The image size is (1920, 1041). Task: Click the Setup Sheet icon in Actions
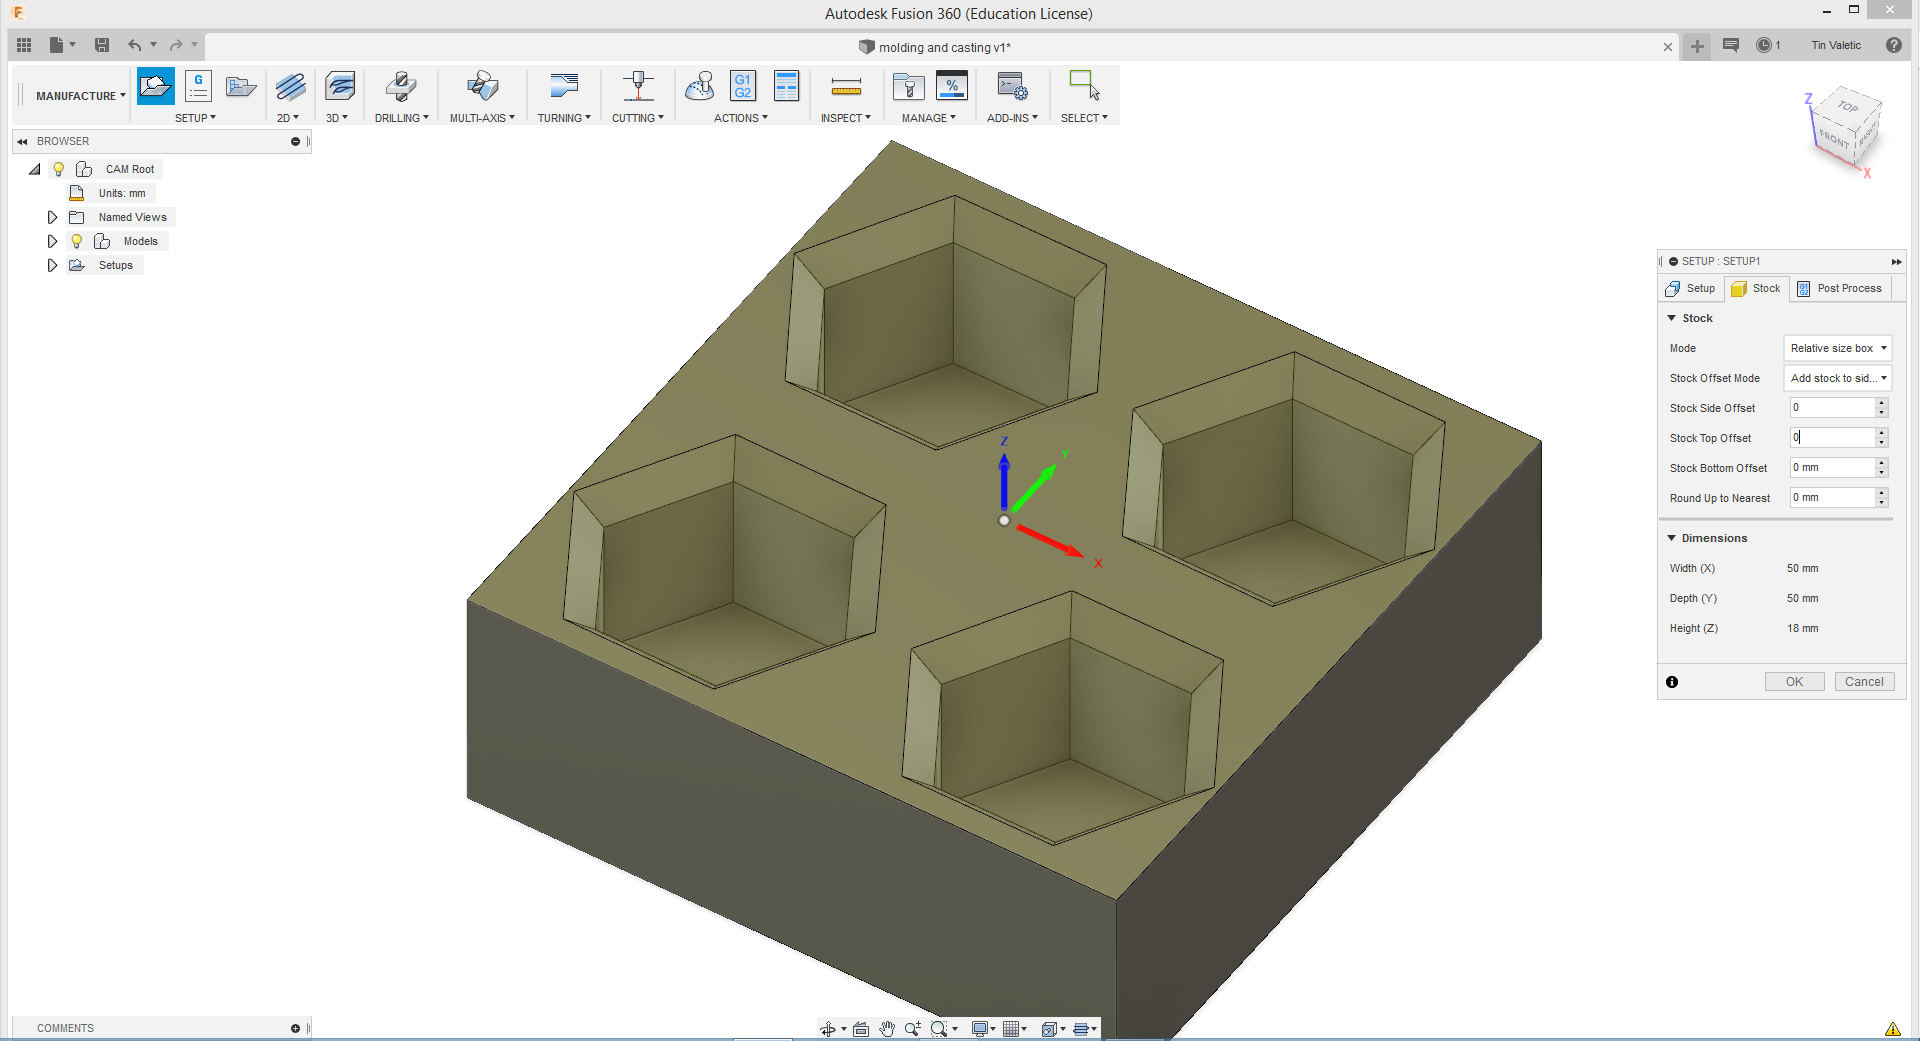pyautogui.click(x=787, y=86)
